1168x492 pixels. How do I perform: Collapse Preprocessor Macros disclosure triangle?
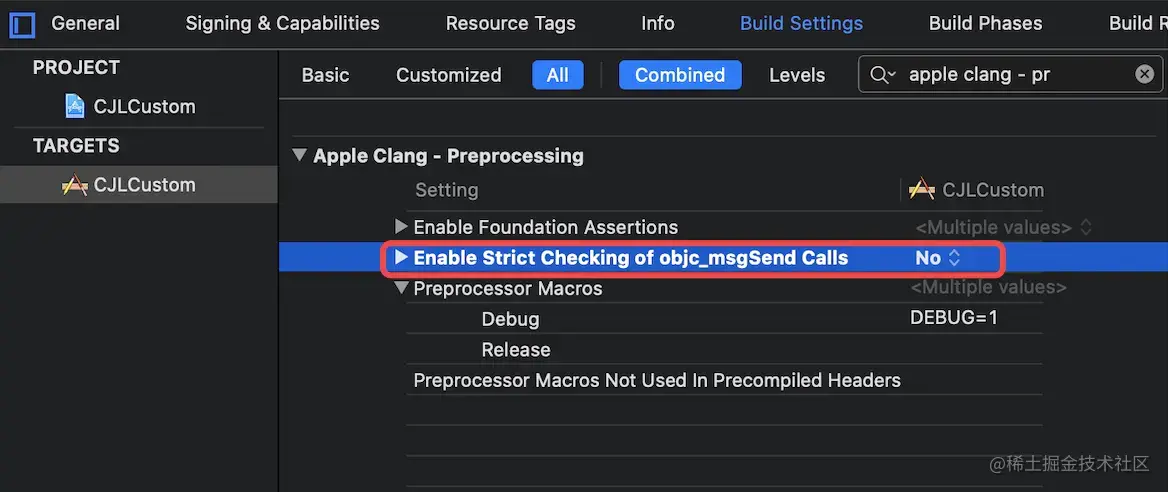pos(401,288)
